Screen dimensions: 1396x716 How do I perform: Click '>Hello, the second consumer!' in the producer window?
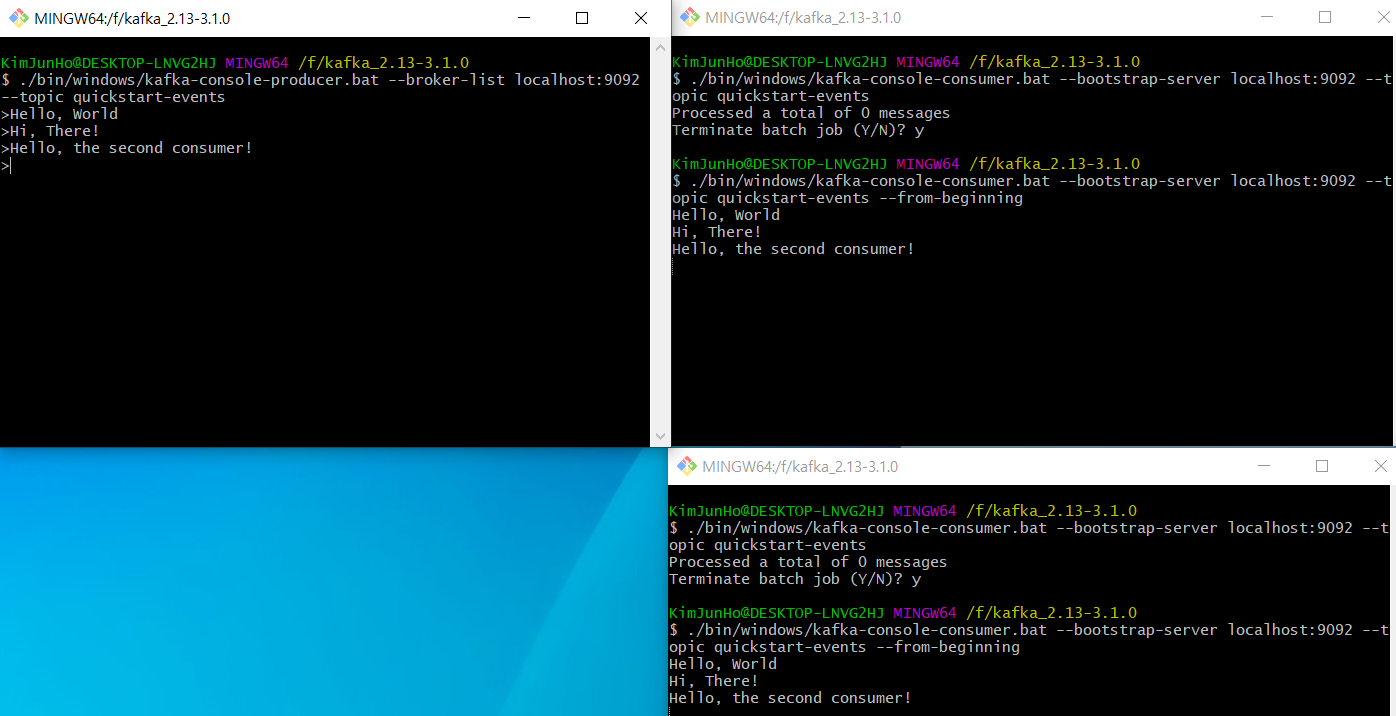click(x=127, y=148)
